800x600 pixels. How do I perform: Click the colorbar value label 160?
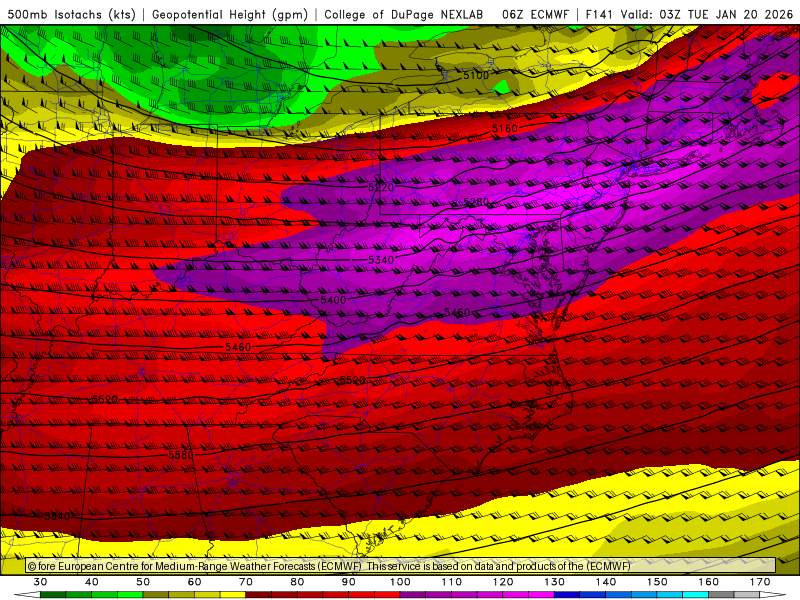click(709, 582)
